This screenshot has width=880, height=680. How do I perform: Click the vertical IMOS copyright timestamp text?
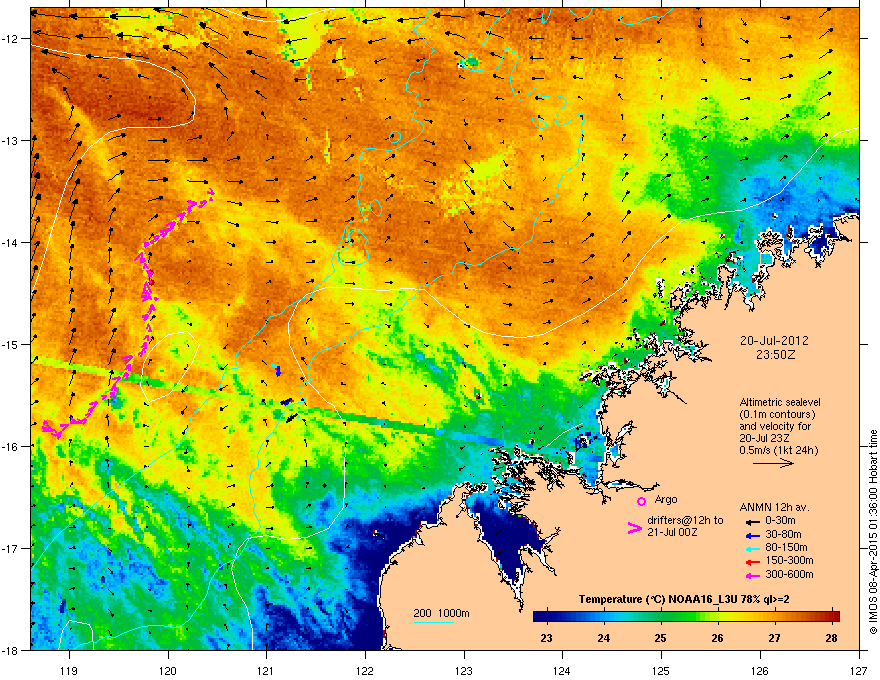(x=873, y=532)
